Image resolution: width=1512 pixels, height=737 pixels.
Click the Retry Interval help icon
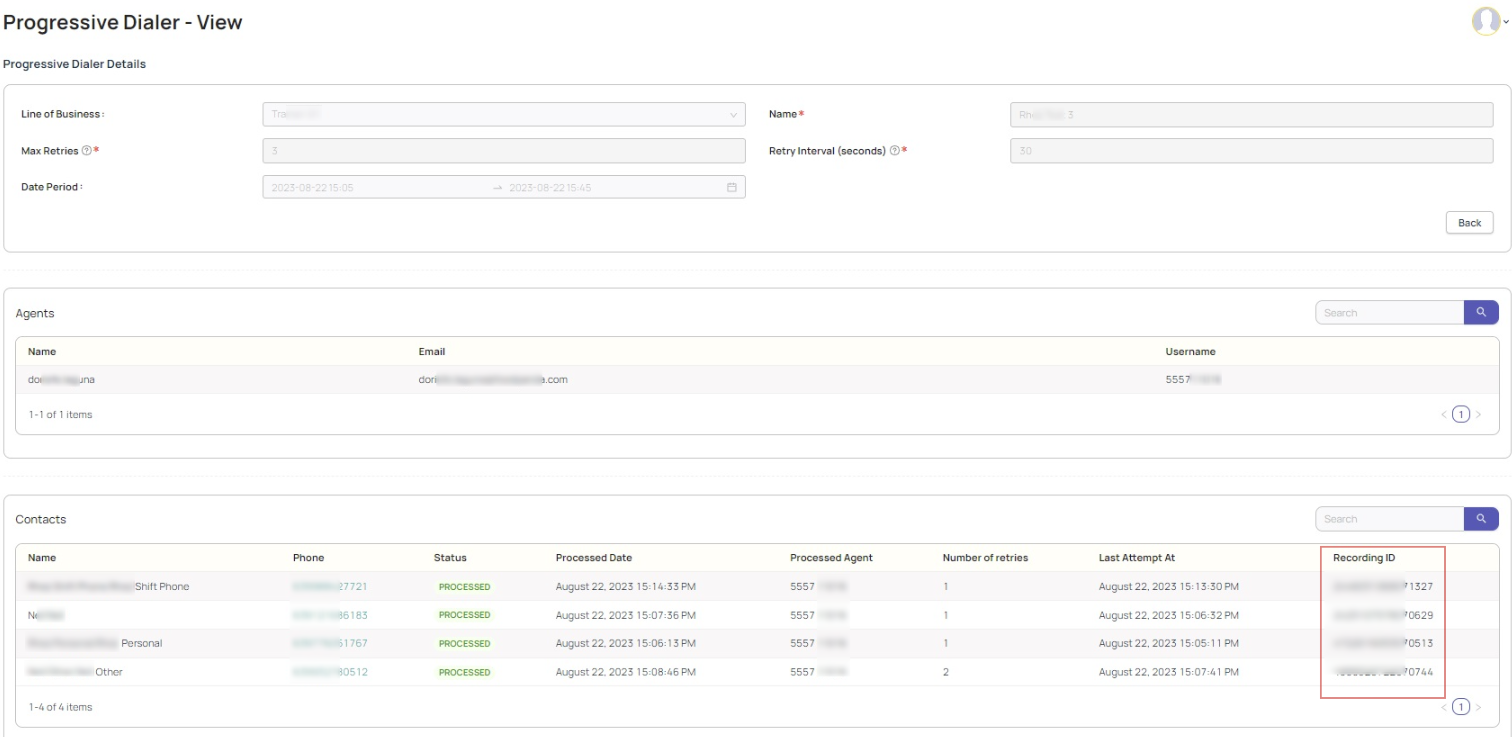[x=895, y=151]
